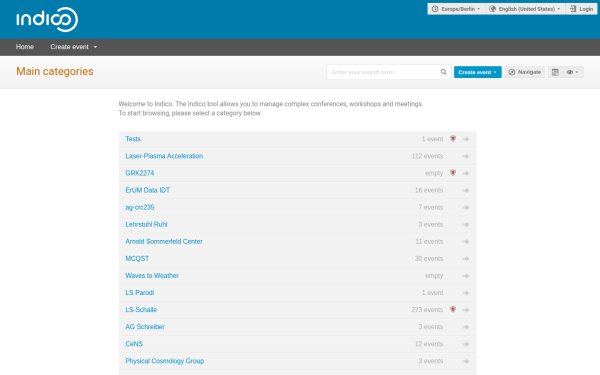Click the arrow in Physical Cosmology Group row
This screenshot has height=375, width=600.
466,361
